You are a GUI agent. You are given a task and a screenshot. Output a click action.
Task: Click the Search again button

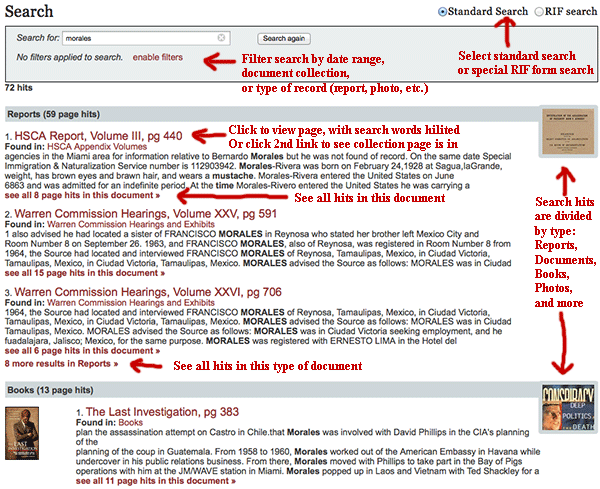tap(284, 38)
